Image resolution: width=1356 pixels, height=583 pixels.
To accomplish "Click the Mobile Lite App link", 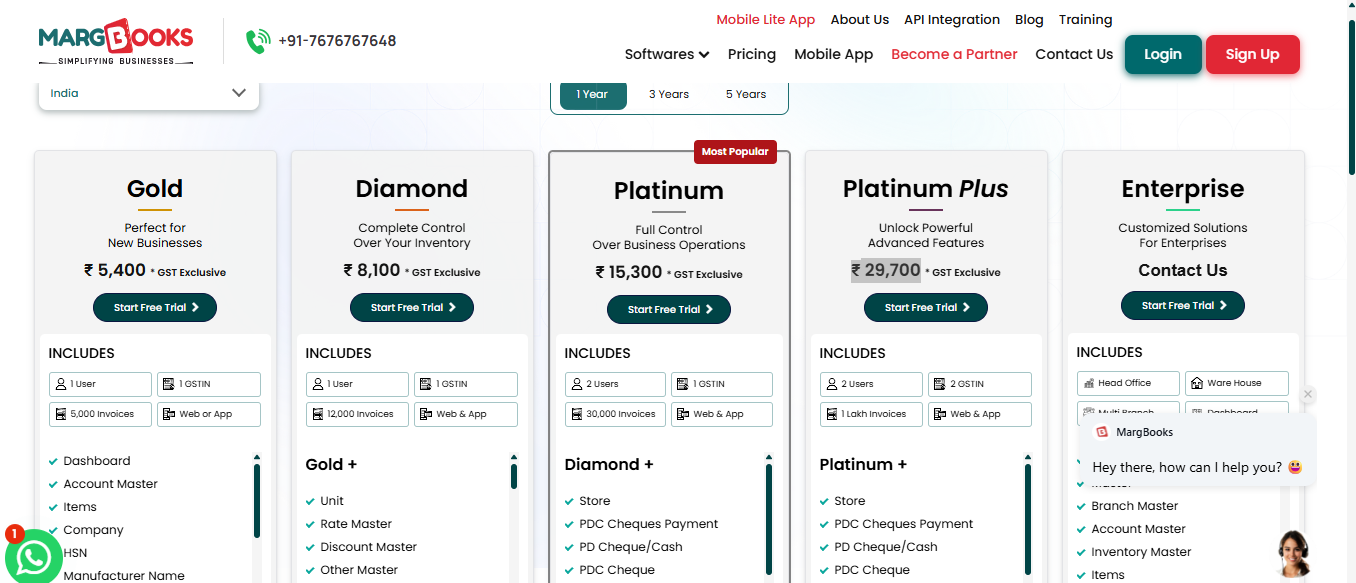I will 766,19.
